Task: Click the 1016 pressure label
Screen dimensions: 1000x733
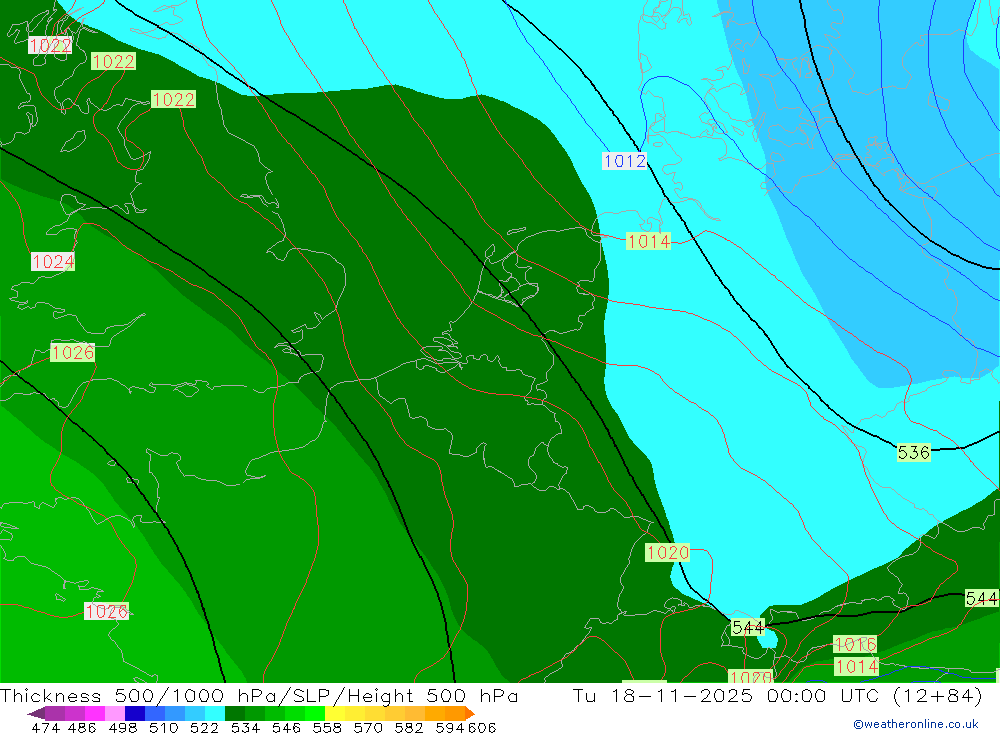Action: click(855, 644)
